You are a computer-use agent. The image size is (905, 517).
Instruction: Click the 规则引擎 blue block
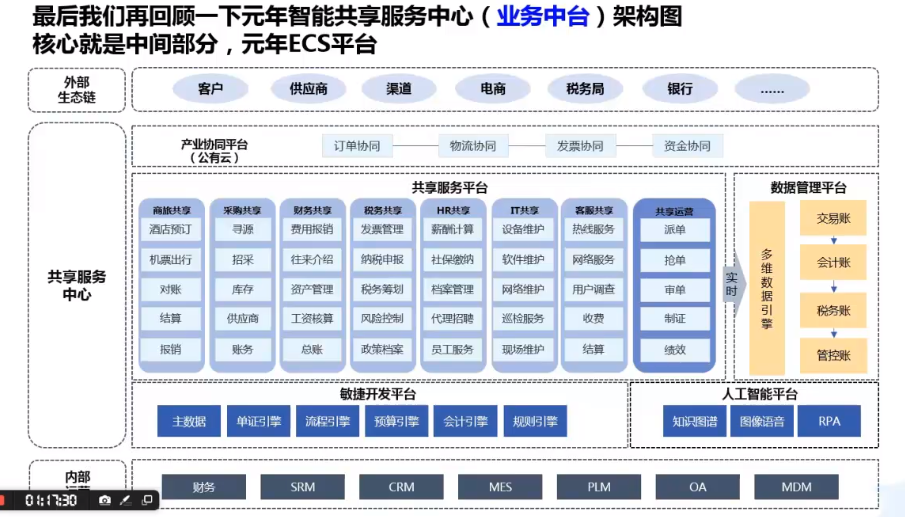[x=535, y=421]
